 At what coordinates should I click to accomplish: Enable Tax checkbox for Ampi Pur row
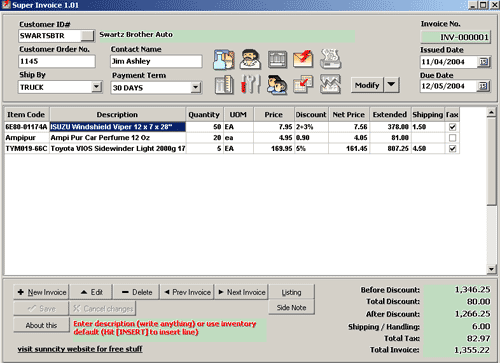click(x=452, y=138)
